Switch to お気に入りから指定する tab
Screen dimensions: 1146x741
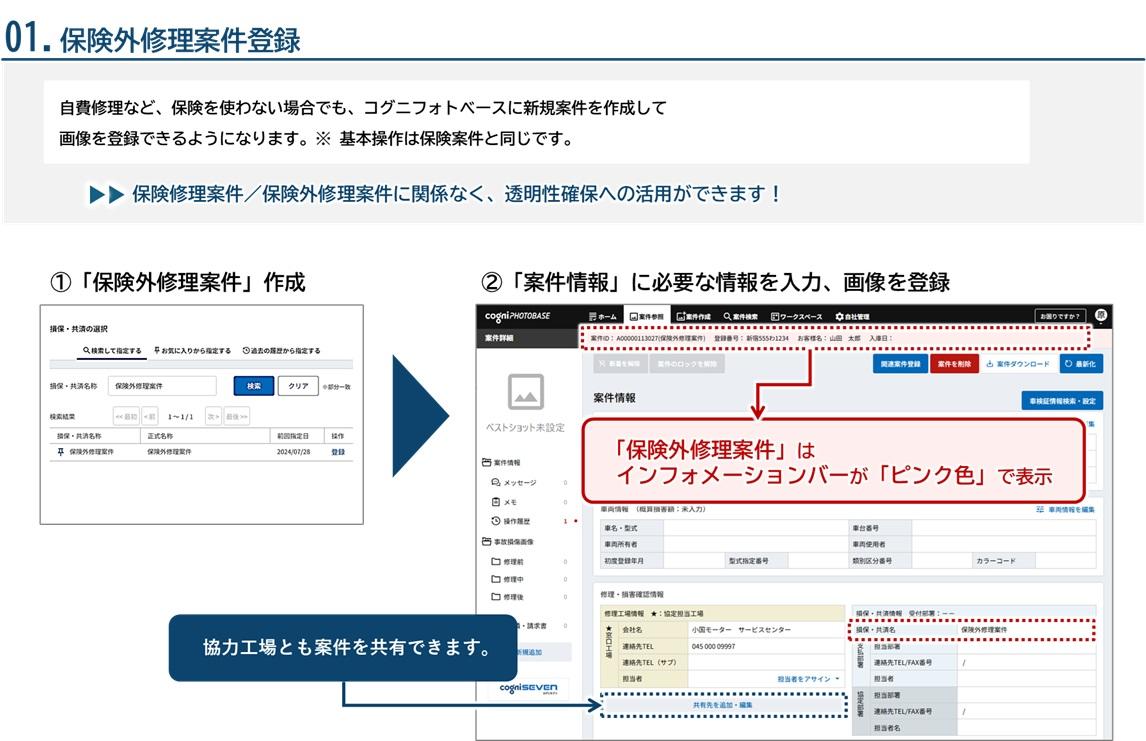[x=192, y=351]
